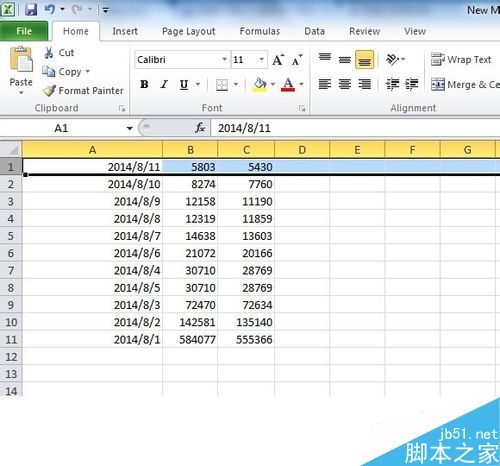Image resolution: width=500 pixels, height=466 pixels.
Task: Toggle Italic formatting
Action: (x=164, y=84)
